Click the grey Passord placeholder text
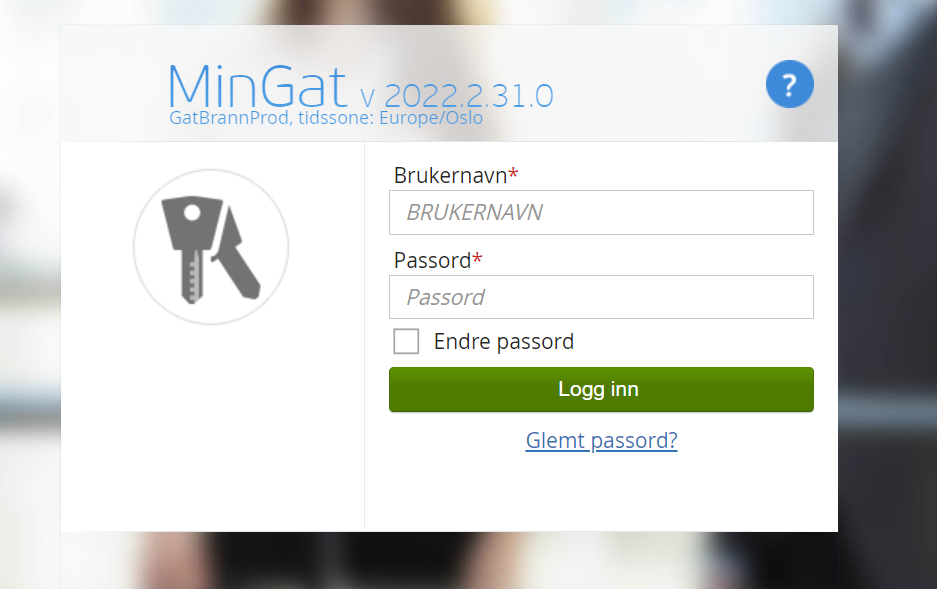Image resolution: width=937 pixels, height=589 pixels. click(x=446, y=297)
